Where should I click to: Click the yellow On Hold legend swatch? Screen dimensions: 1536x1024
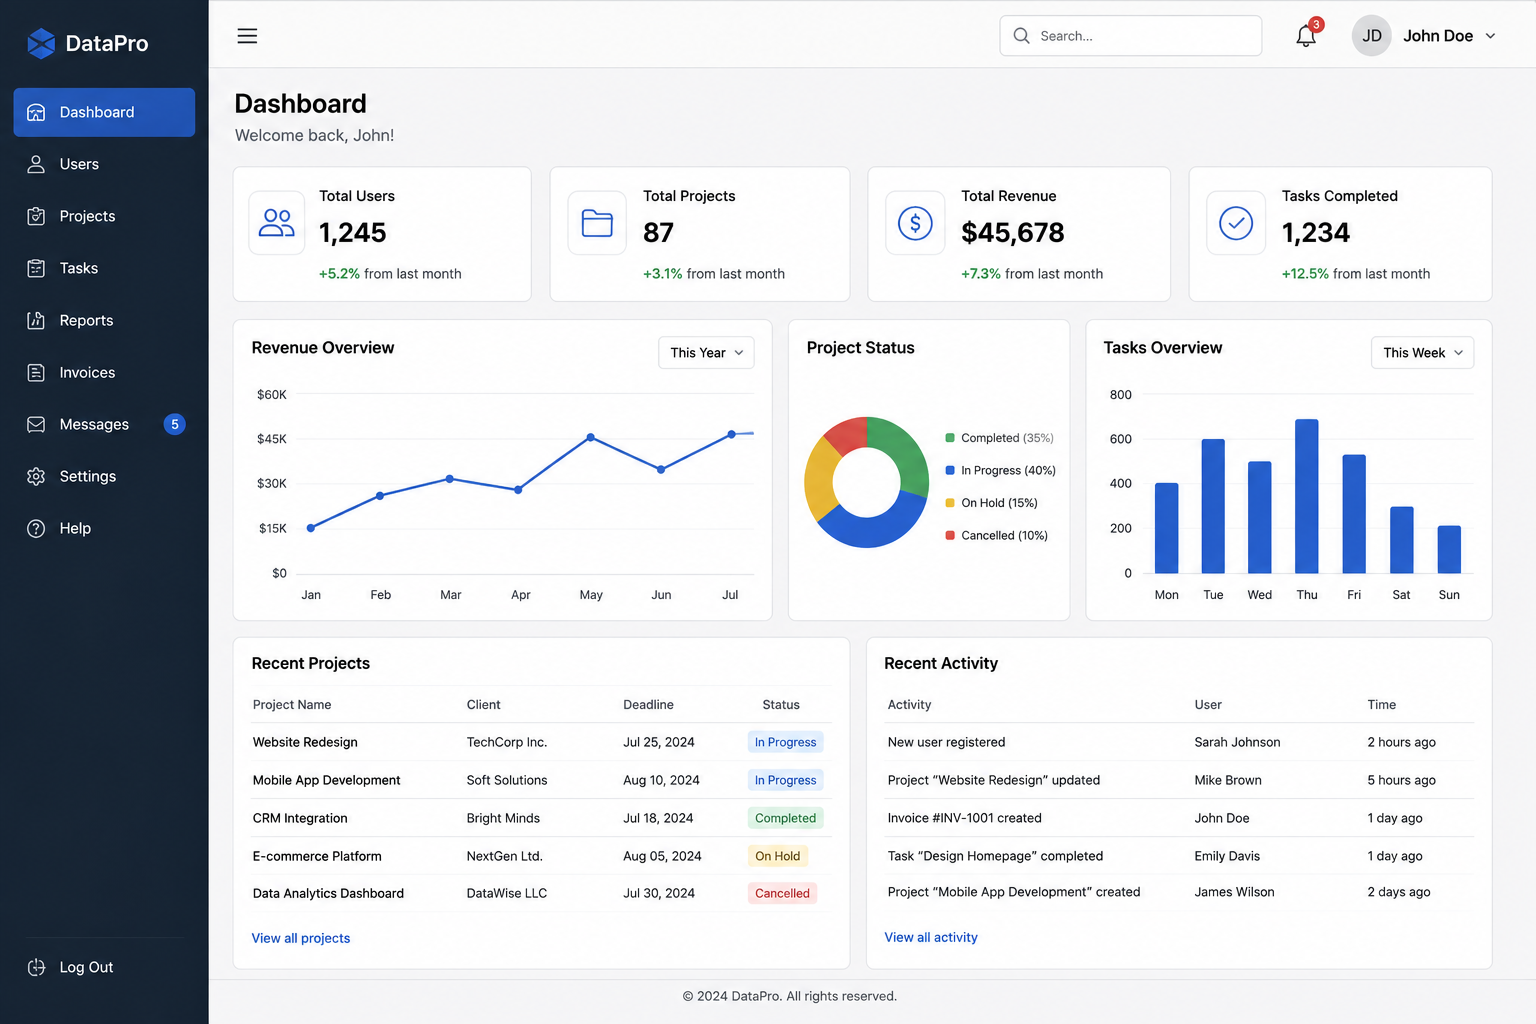click(x=950, y=503)
